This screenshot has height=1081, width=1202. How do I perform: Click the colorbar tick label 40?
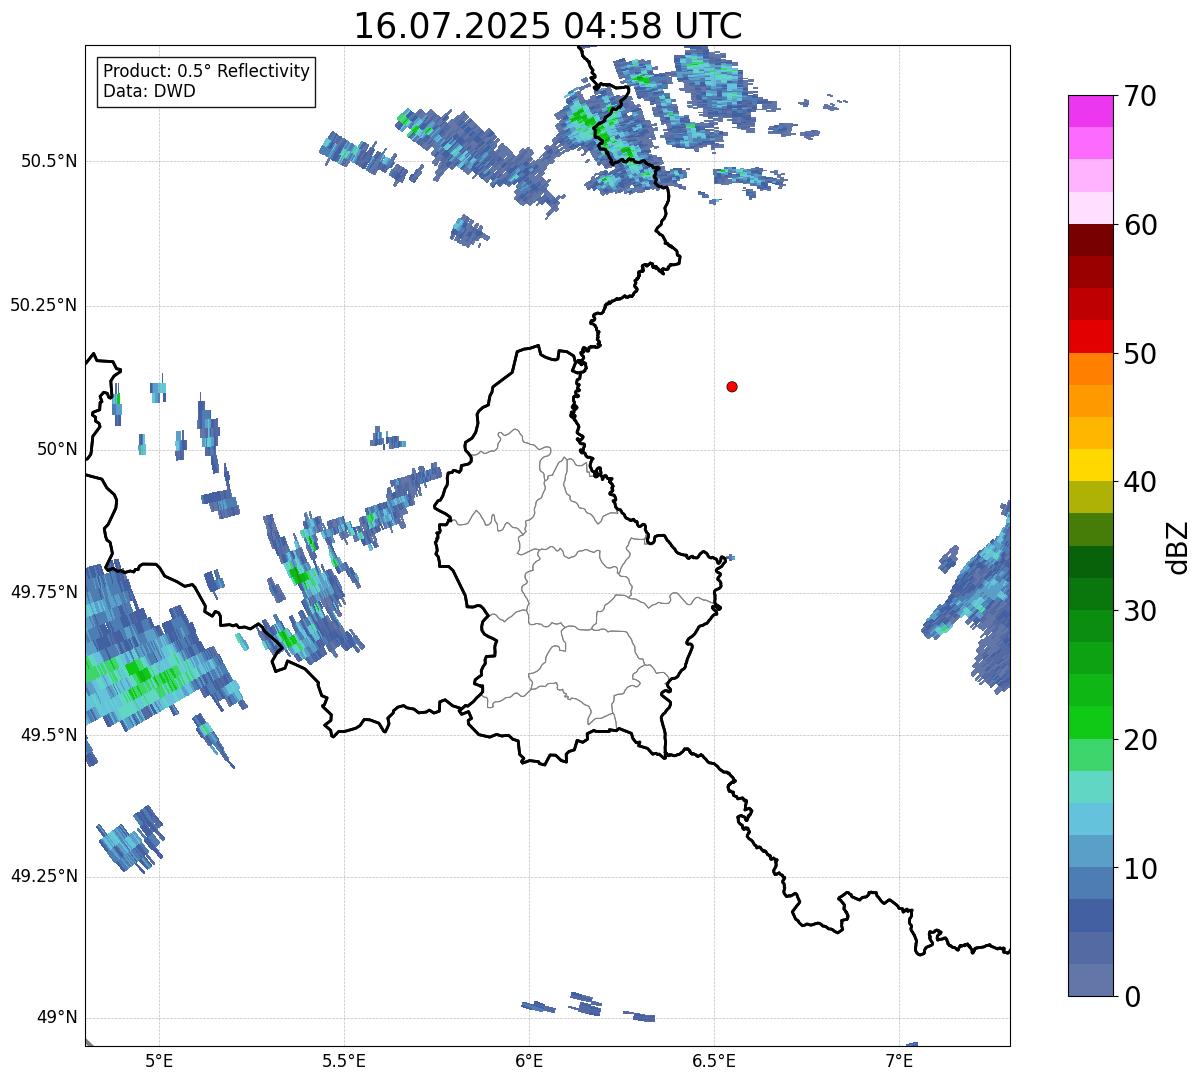click(1140, 482)
